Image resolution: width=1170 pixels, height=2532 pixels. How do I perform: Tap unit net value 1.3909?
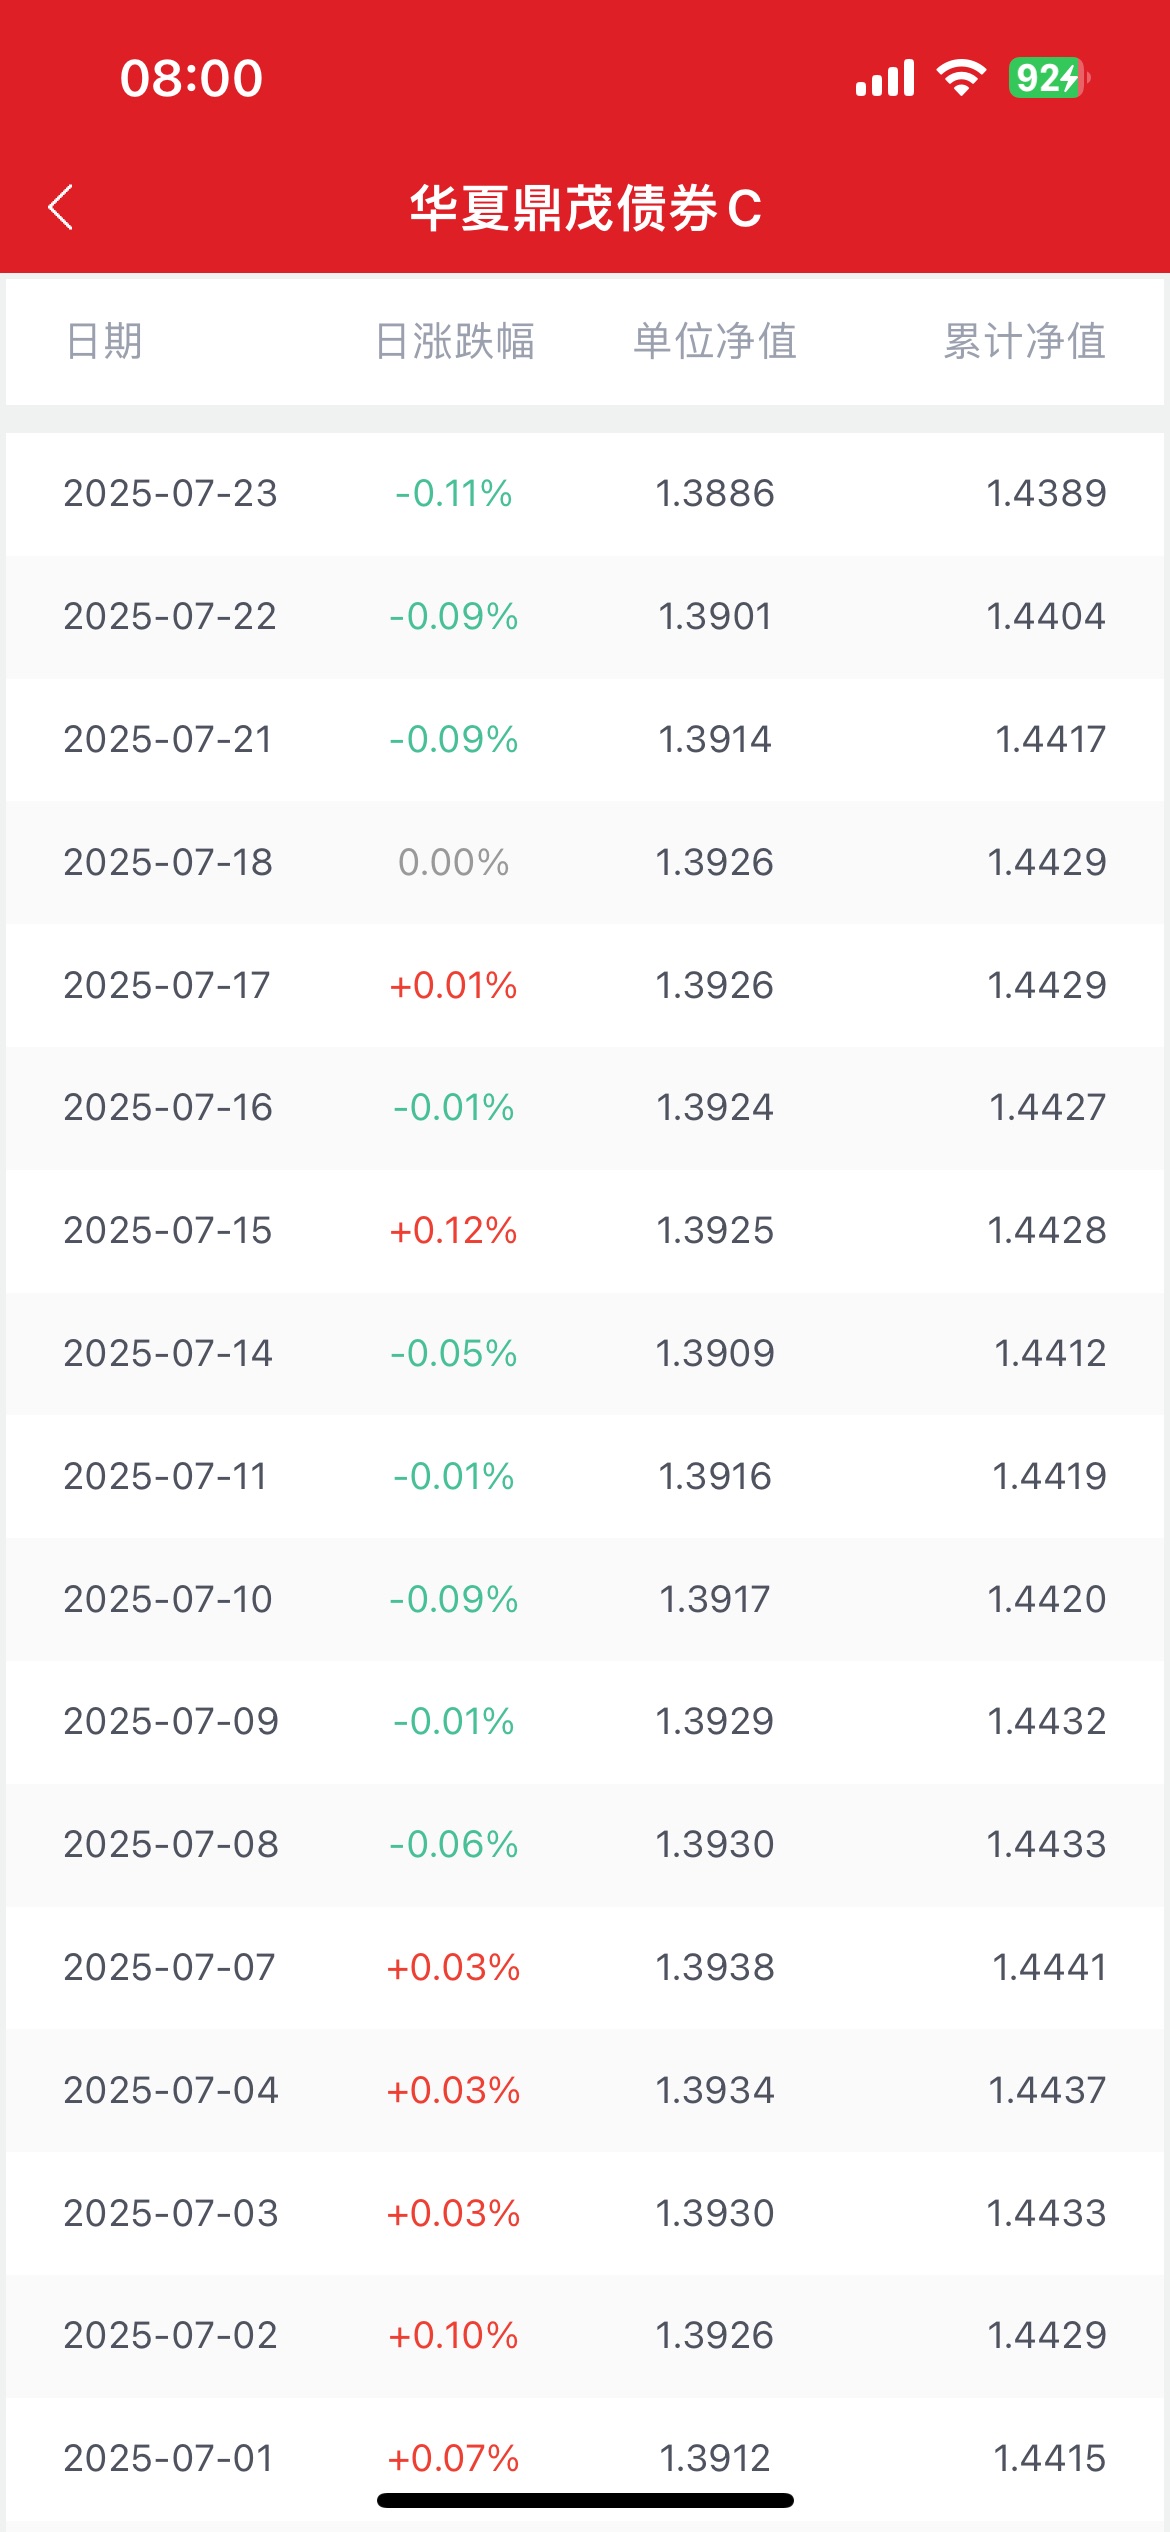pyautogui.click(x=714, y=1353)
